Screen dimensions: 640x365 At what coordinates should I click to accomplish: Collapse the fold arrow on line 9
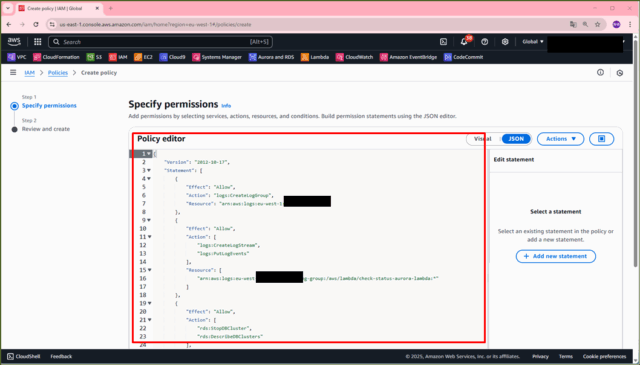149,220
